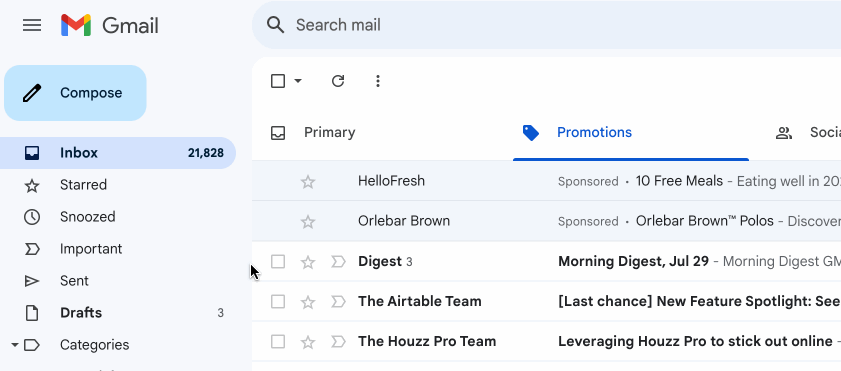
Task: Star The Airtable Team email
Action: [x=307, y=302]
